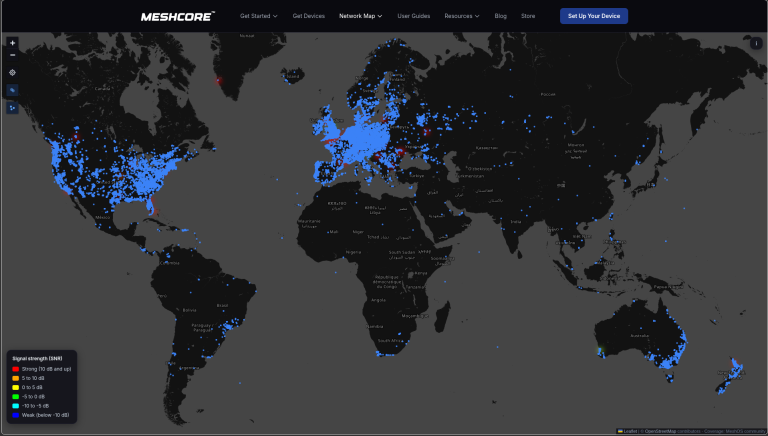Open the User Guides page
The image size is (768, 436).
click(413, 16)
